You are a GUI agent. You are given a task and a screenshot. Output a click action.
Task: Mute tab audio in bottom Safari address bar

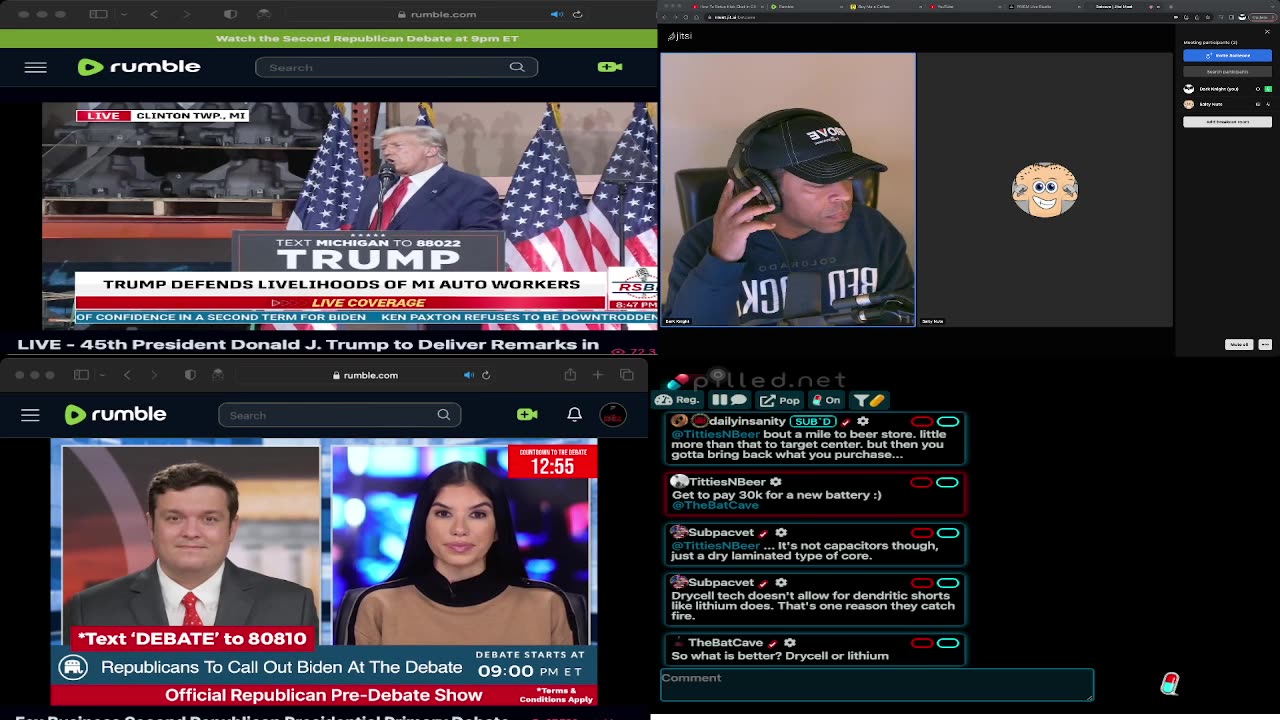click(x=468, y=375)
